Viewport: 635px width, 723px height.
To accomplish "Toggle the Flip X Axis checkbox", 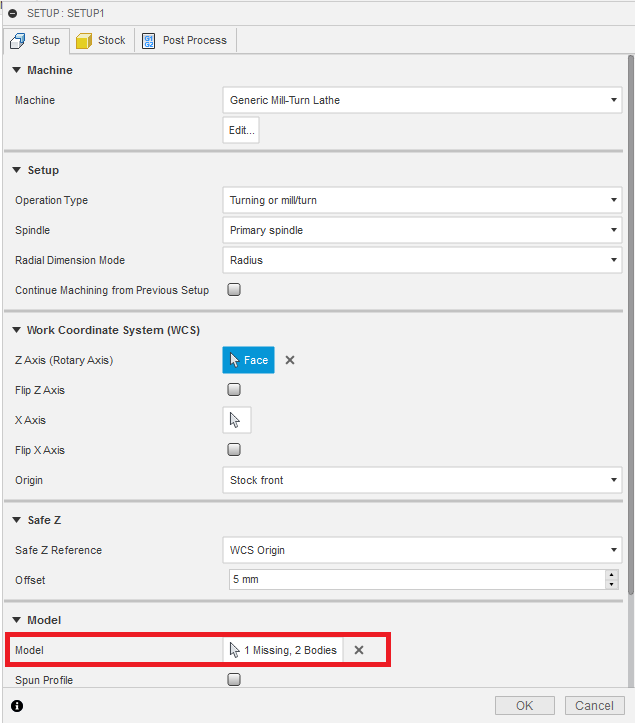I will pyautogui.click(x=234, y=450).
